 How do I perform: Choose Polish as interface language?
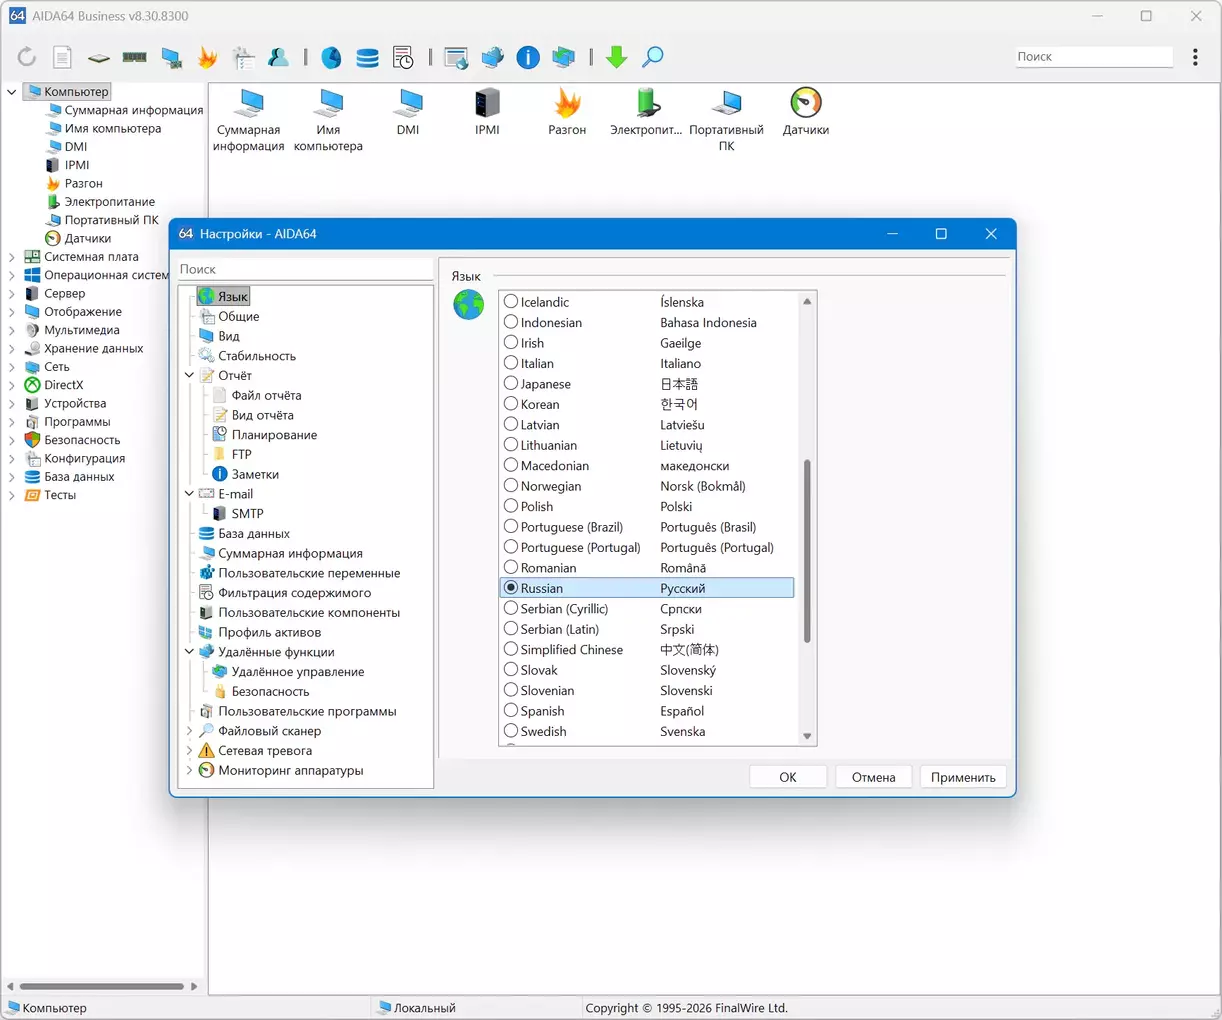(511, 506)
